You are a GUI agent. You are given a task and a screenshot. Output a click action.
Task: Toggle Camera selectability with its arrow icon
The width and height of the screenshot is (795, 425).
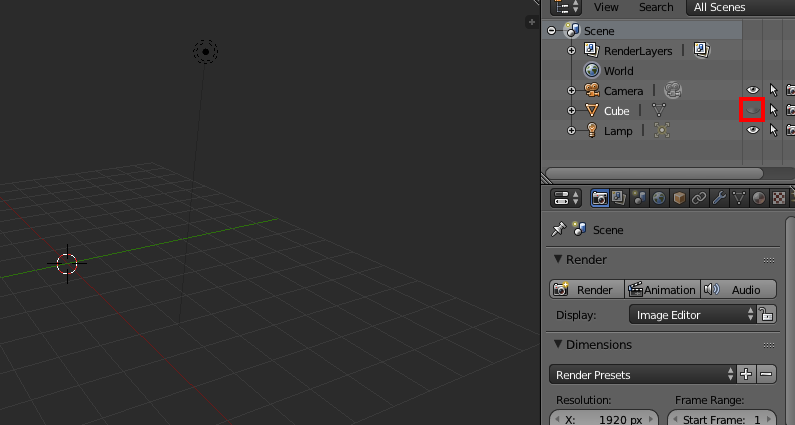tap(773, 90)
